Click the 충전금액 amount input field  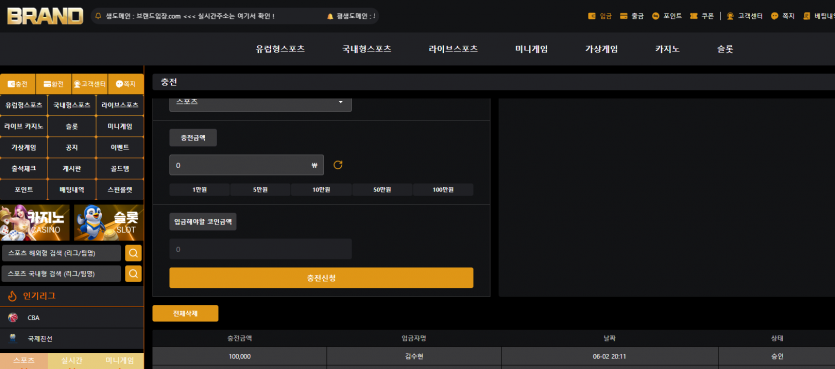[247, 165]
